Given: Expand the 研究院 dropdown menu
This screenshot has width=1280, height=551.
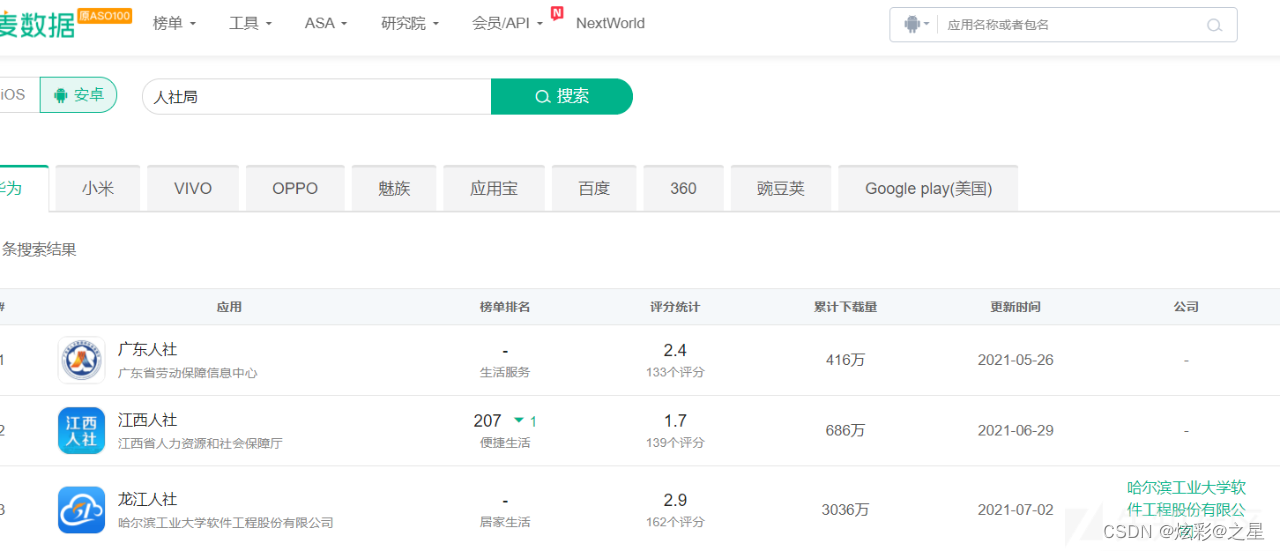Looking at the screenshot, I should coord(410,23).
